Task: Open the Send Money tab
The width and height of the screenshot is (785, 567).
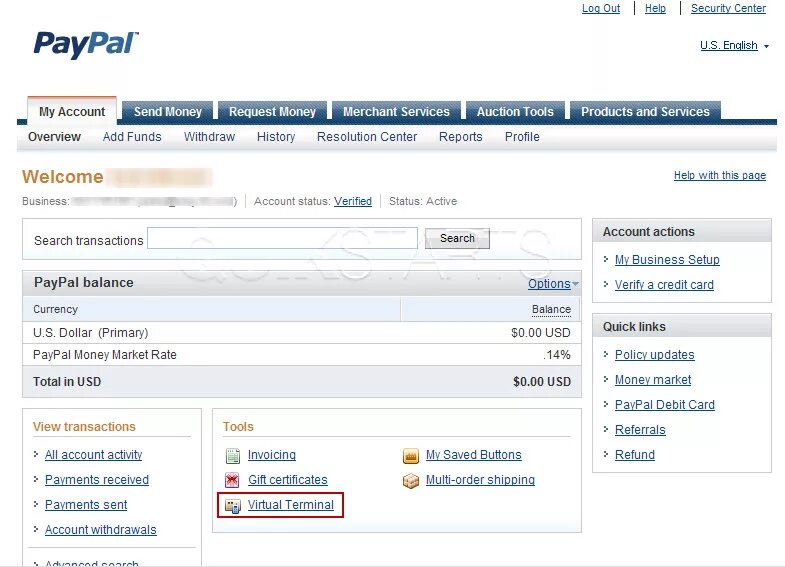Action: point(168,111)
